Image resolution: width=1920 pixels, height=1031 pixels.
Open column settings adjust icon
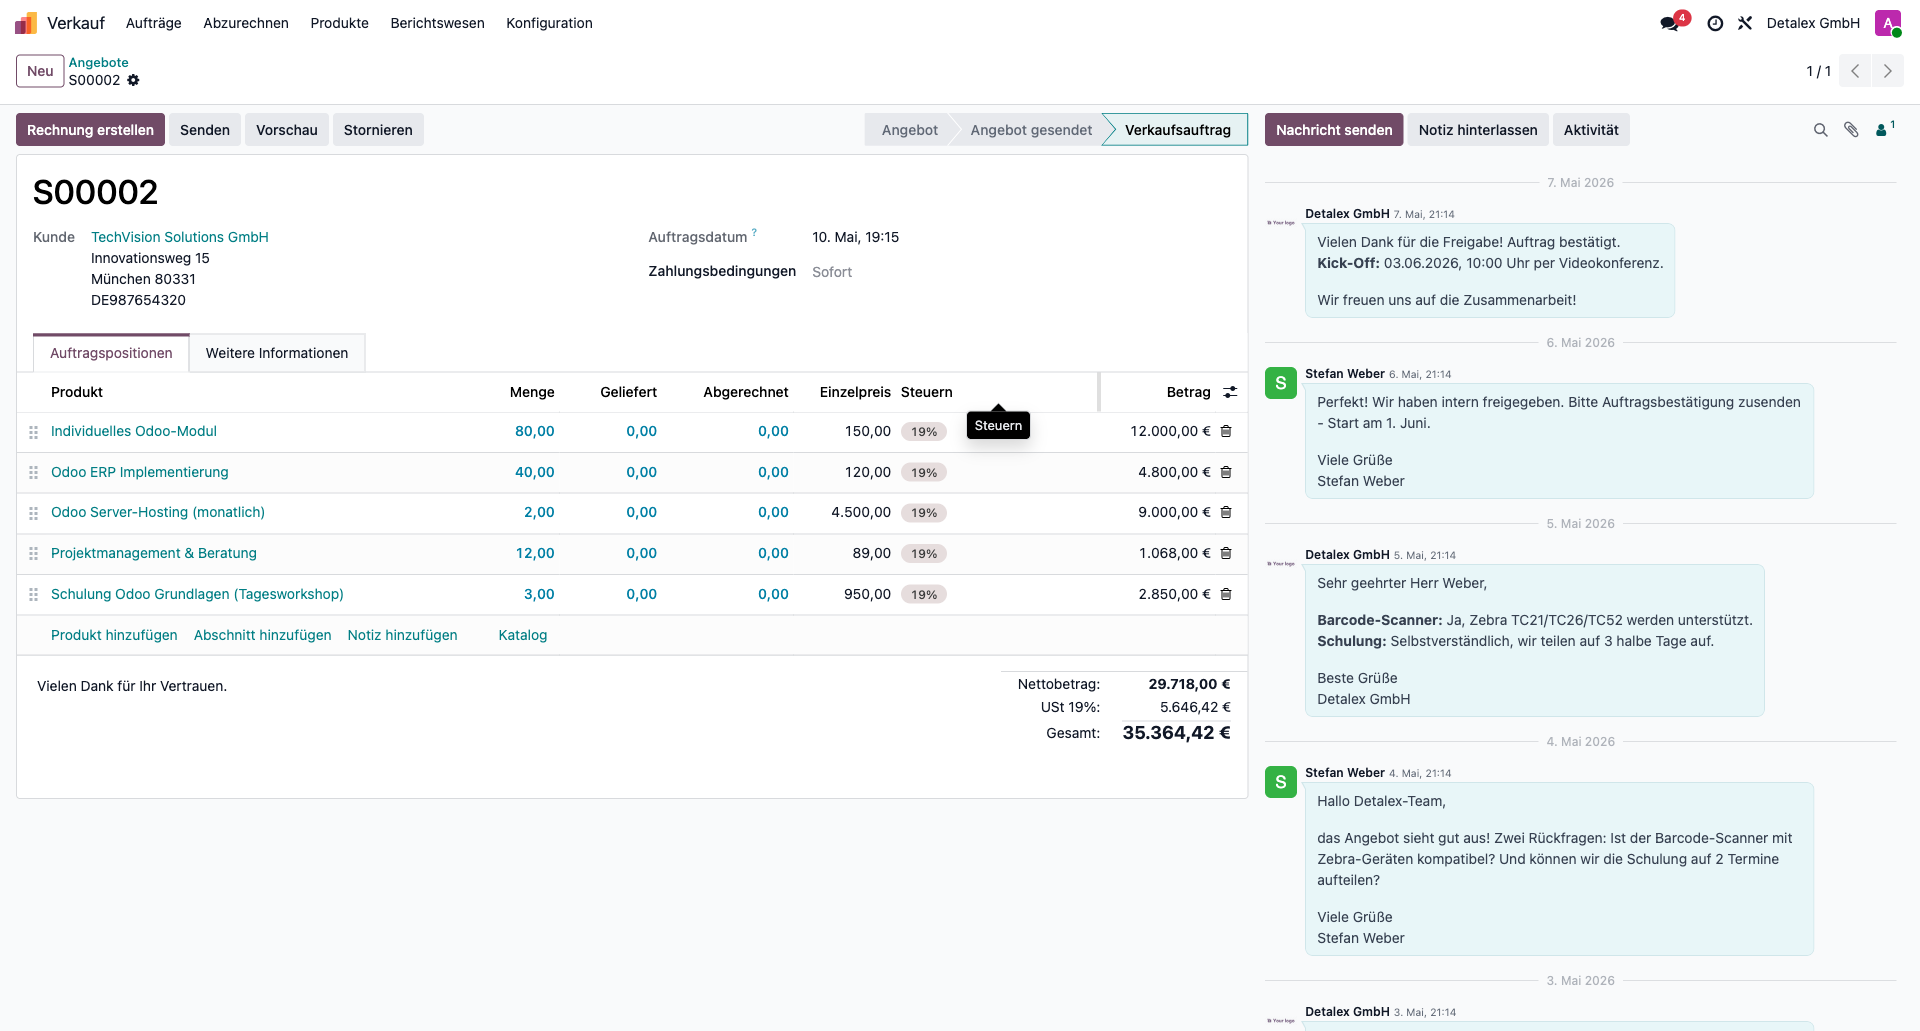click(1230, 392)
